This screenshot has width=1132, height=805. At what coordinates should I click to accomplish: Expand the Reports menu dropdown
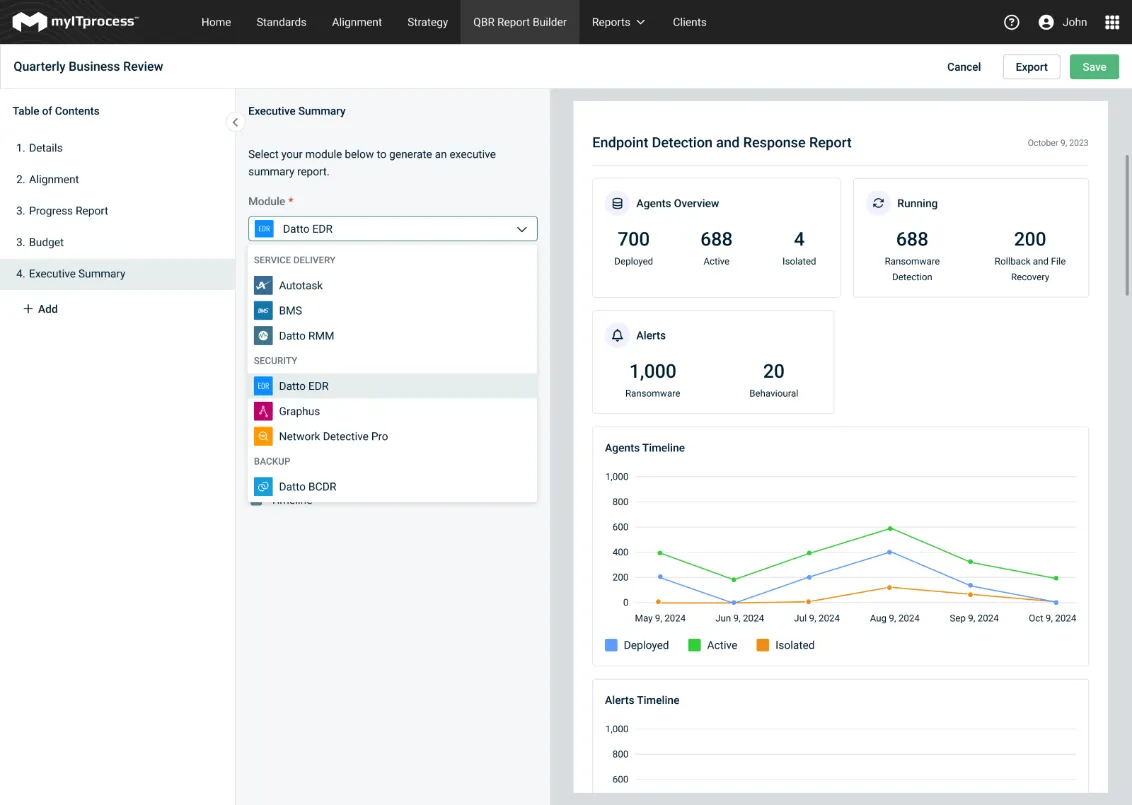click(x=618, y=22)
